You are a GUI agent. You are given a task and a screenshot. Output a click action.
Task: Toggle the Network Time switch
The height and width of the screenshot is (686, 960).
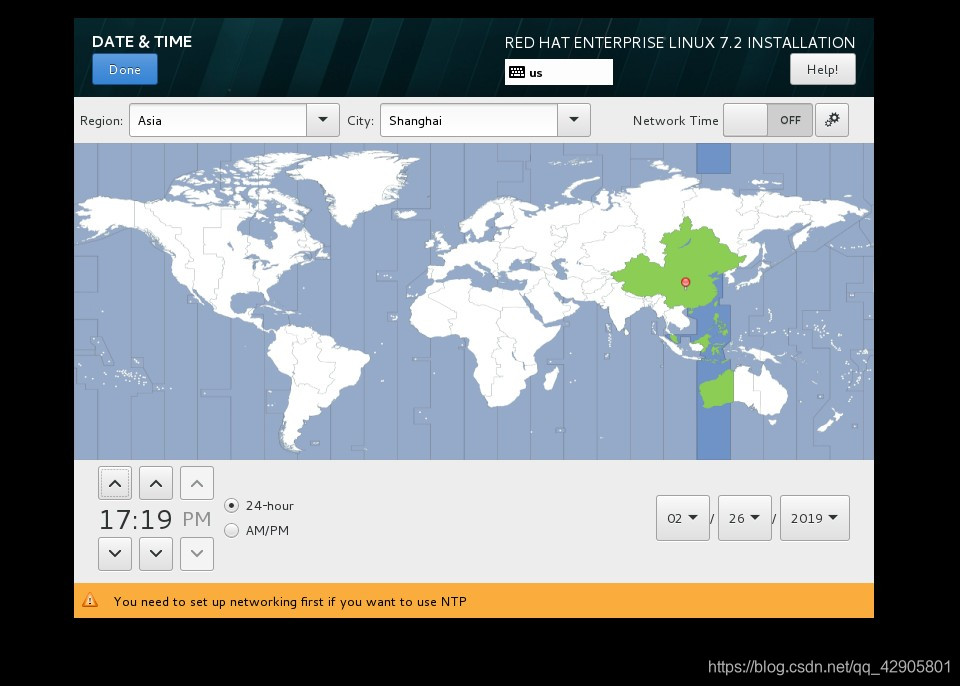[768, 120]
